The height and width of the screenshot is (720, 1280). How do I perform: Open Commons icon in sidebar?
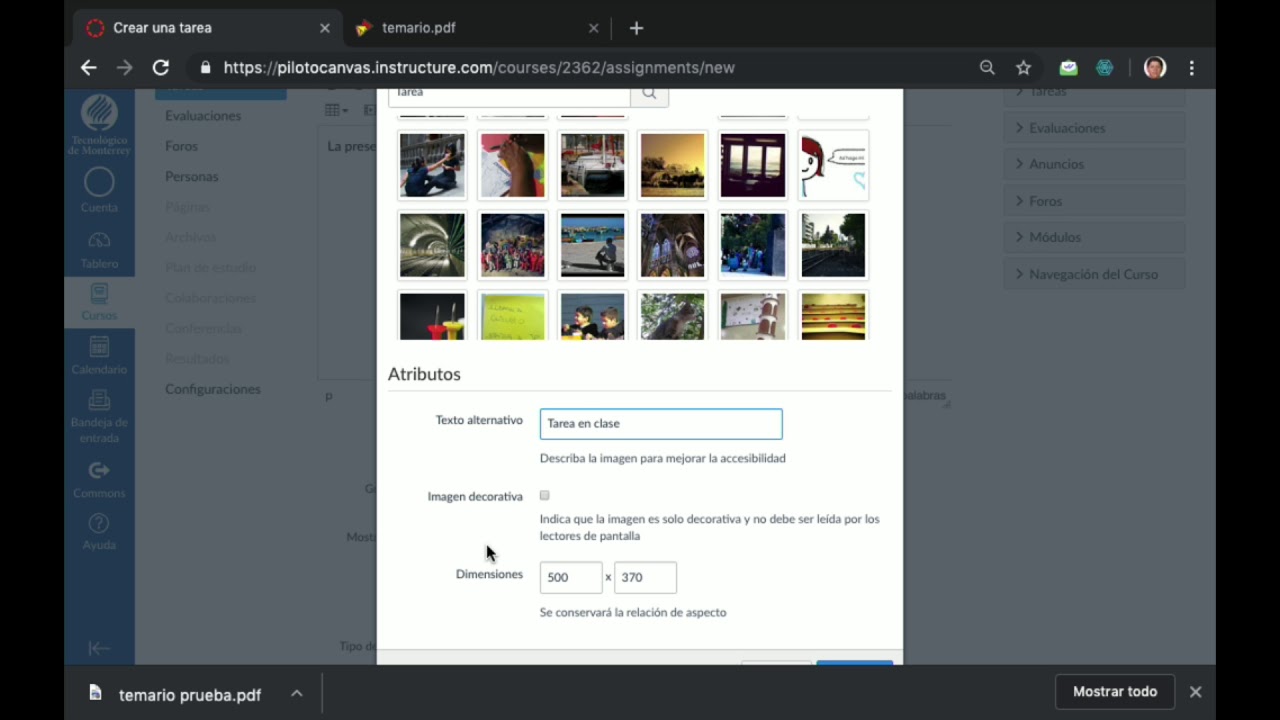[99, 479]
